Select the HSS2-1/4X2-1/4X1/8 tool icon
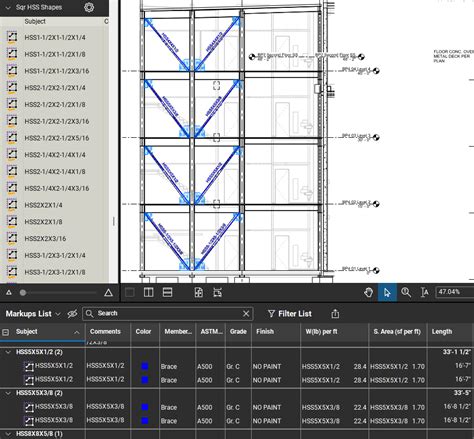The width and height of the screenshot is (474, 439). point(12,171)
